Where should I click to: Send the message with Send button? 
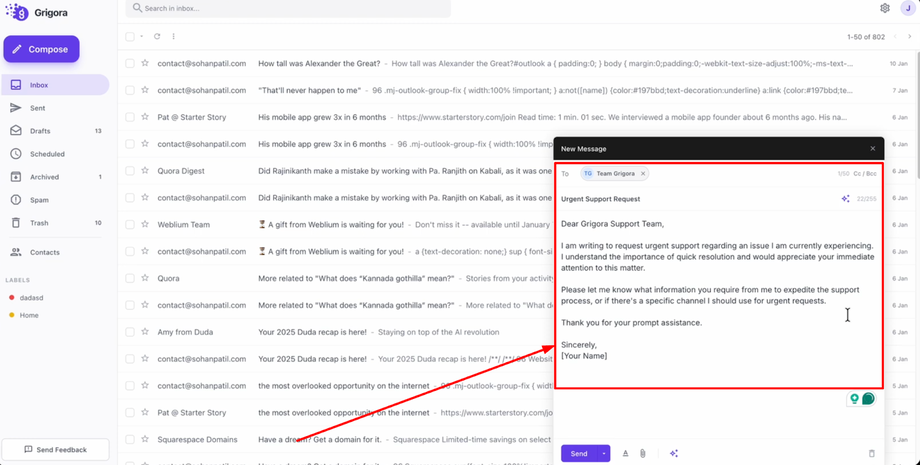coord(579,453)
